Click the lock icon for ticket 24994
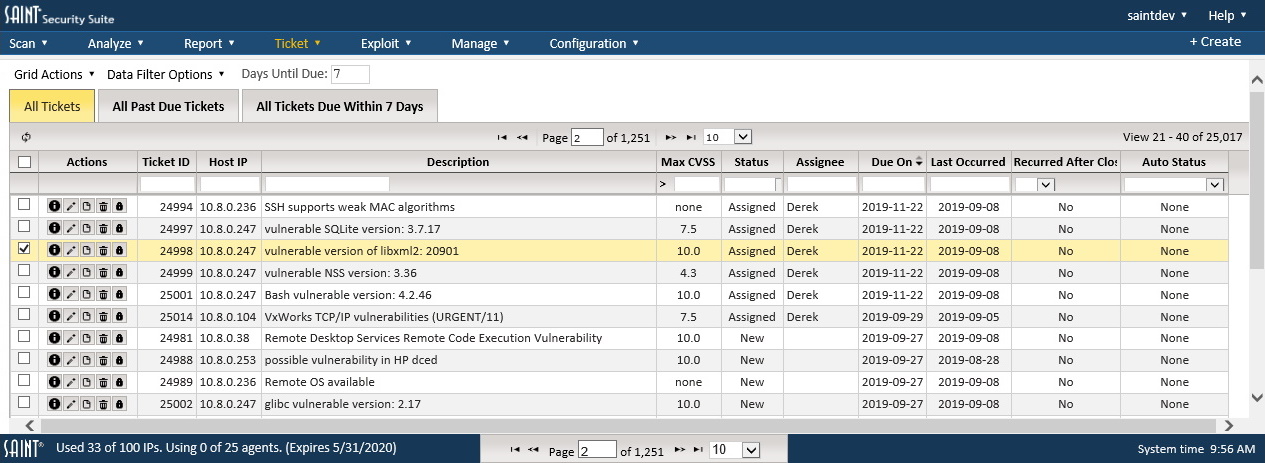 click(x=119, y=207)
